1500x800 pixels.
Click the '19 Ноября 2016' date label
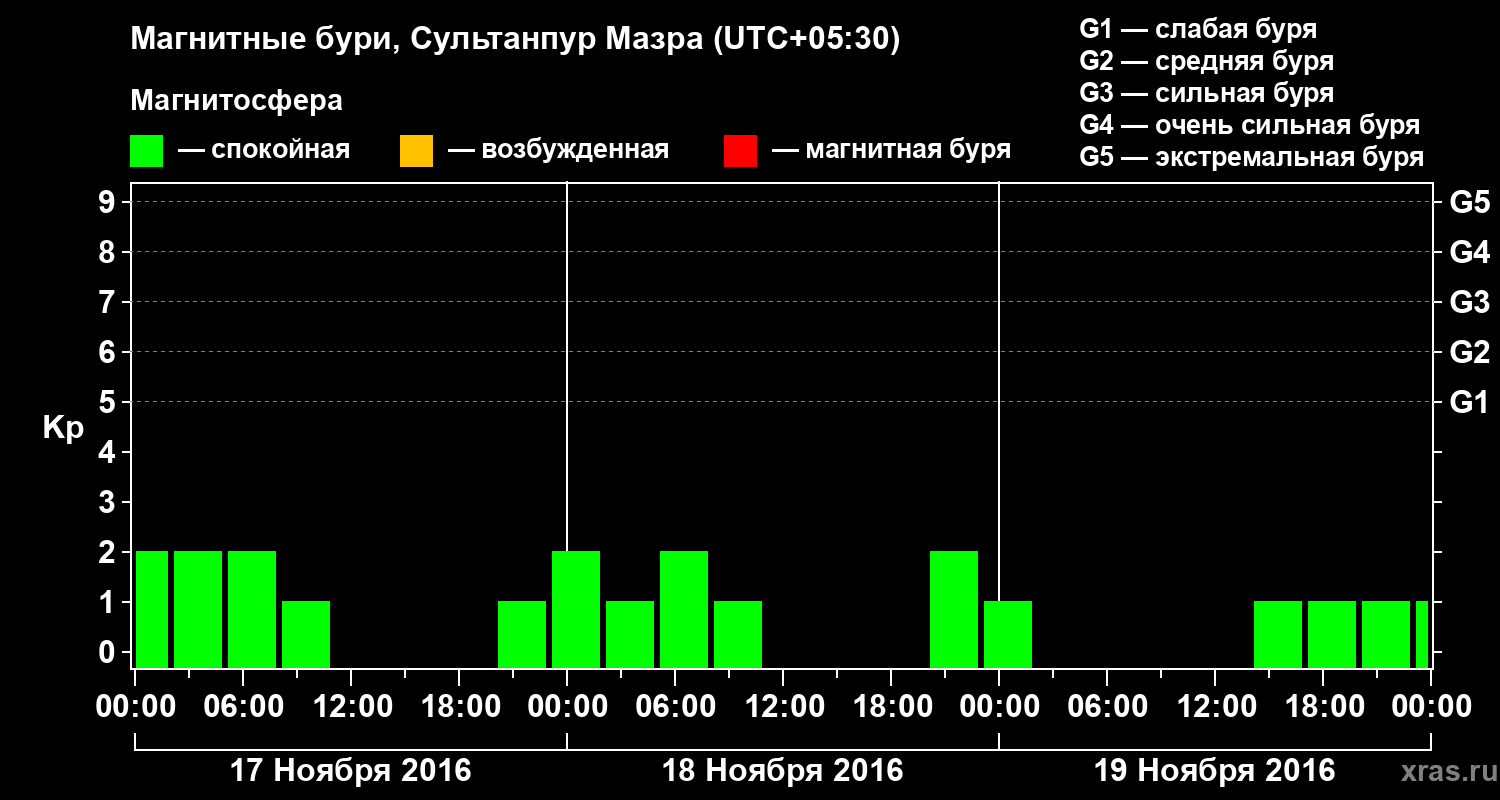point(1214,771)
